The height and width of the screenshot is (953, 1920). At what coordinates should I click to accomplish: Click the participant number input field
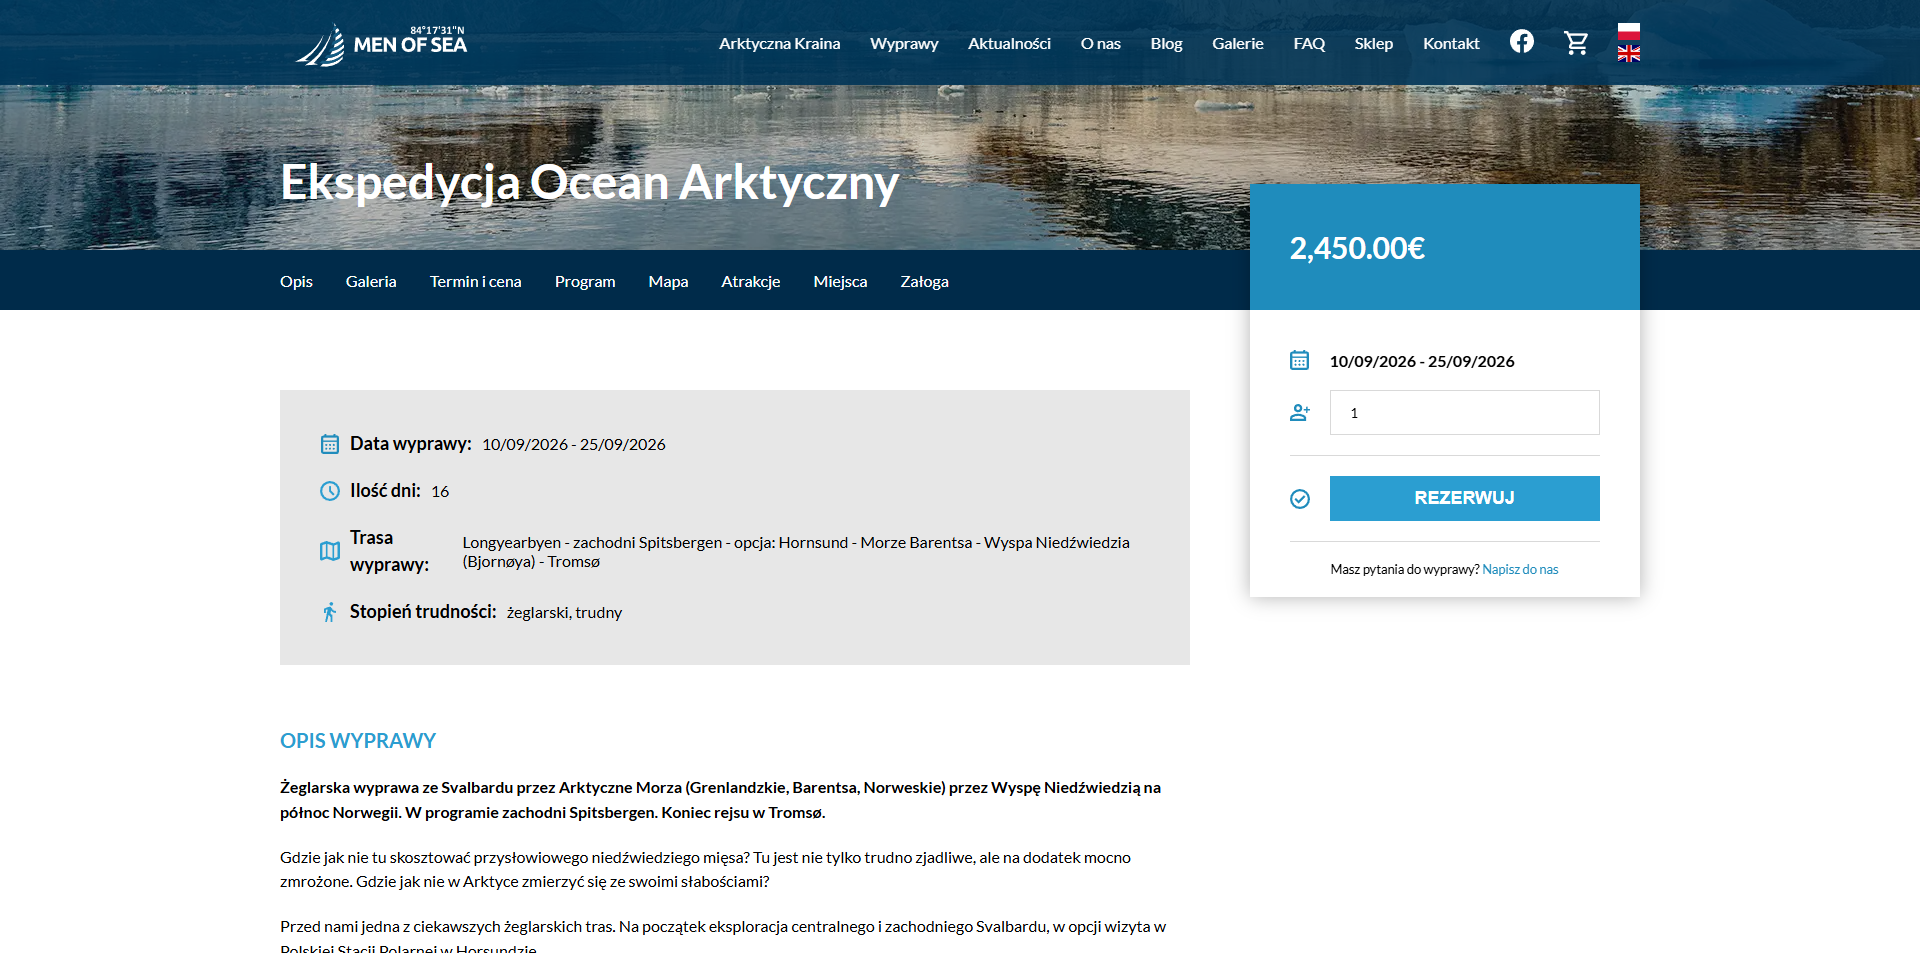click(x=1464, y=412)
